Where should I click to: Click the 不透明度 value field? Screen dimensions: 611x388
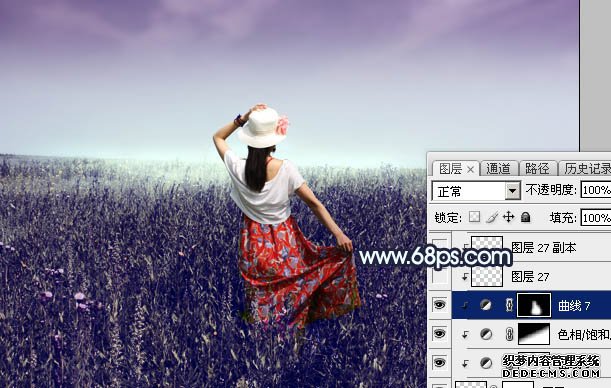tap(596, 190)
